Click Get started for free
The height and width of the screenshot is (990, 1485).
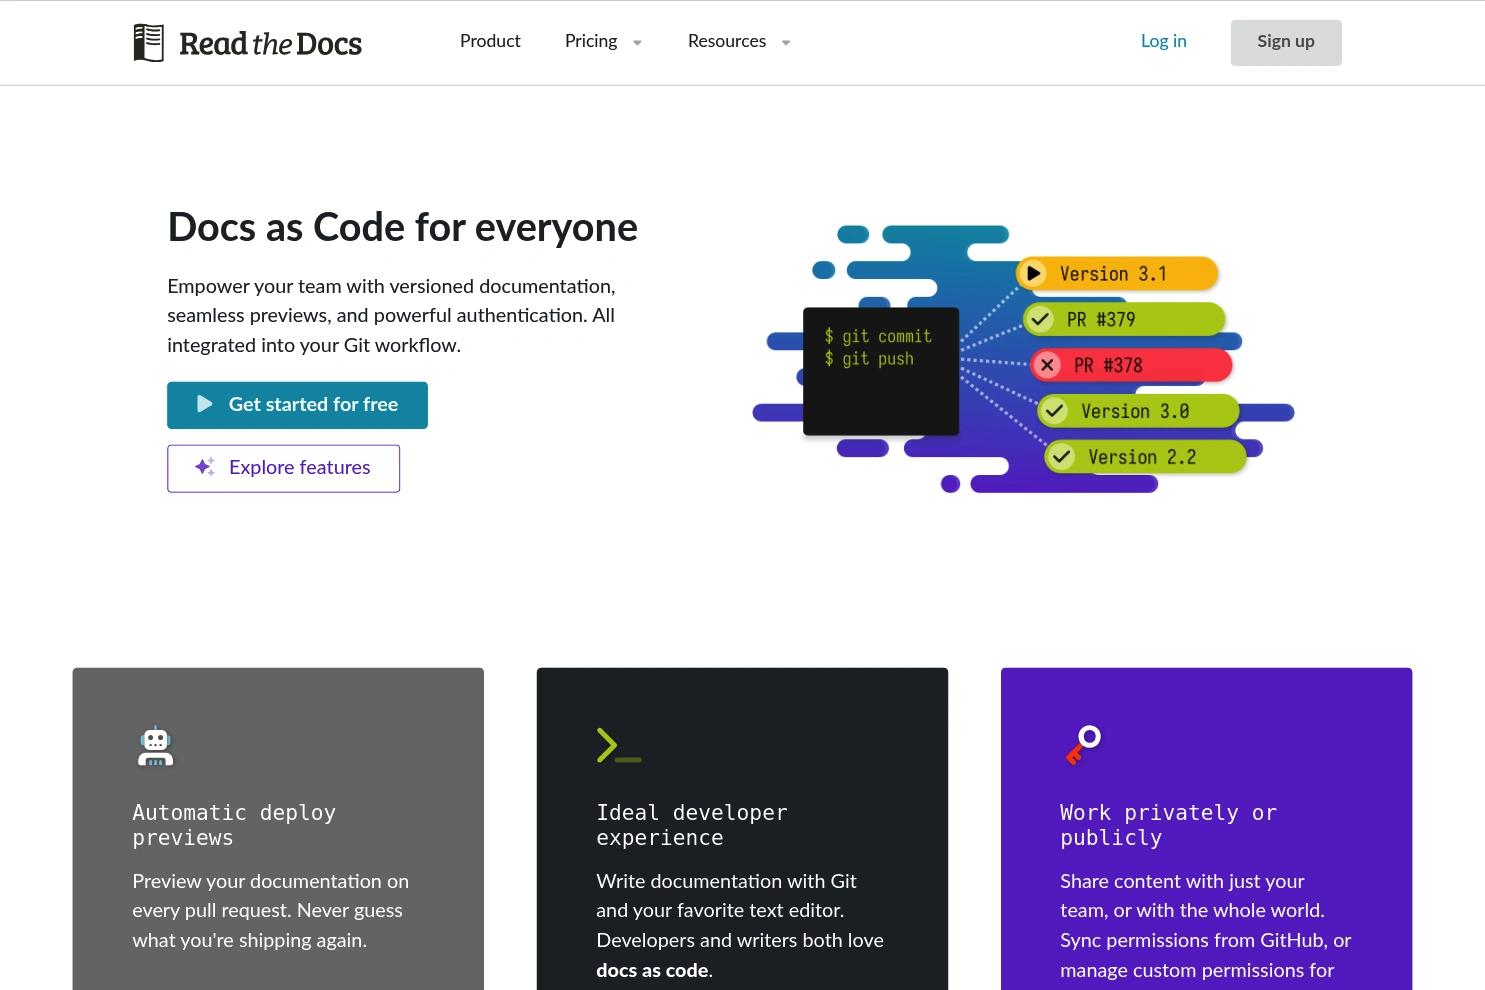[x=297, y=404]
